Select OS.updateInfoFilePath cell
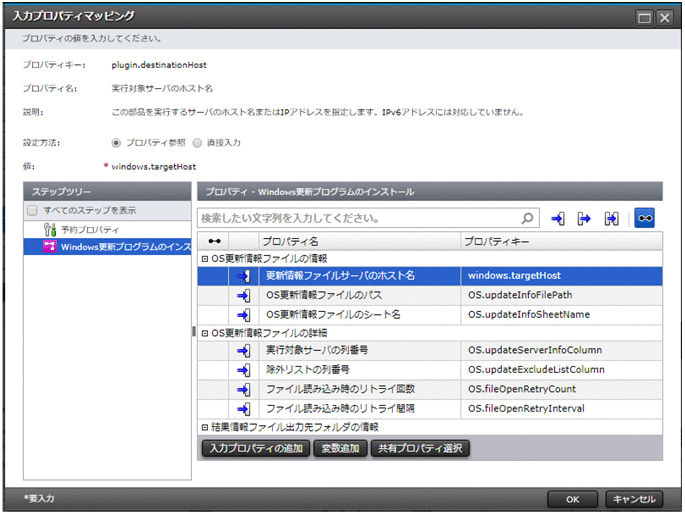 click(561, 296)
